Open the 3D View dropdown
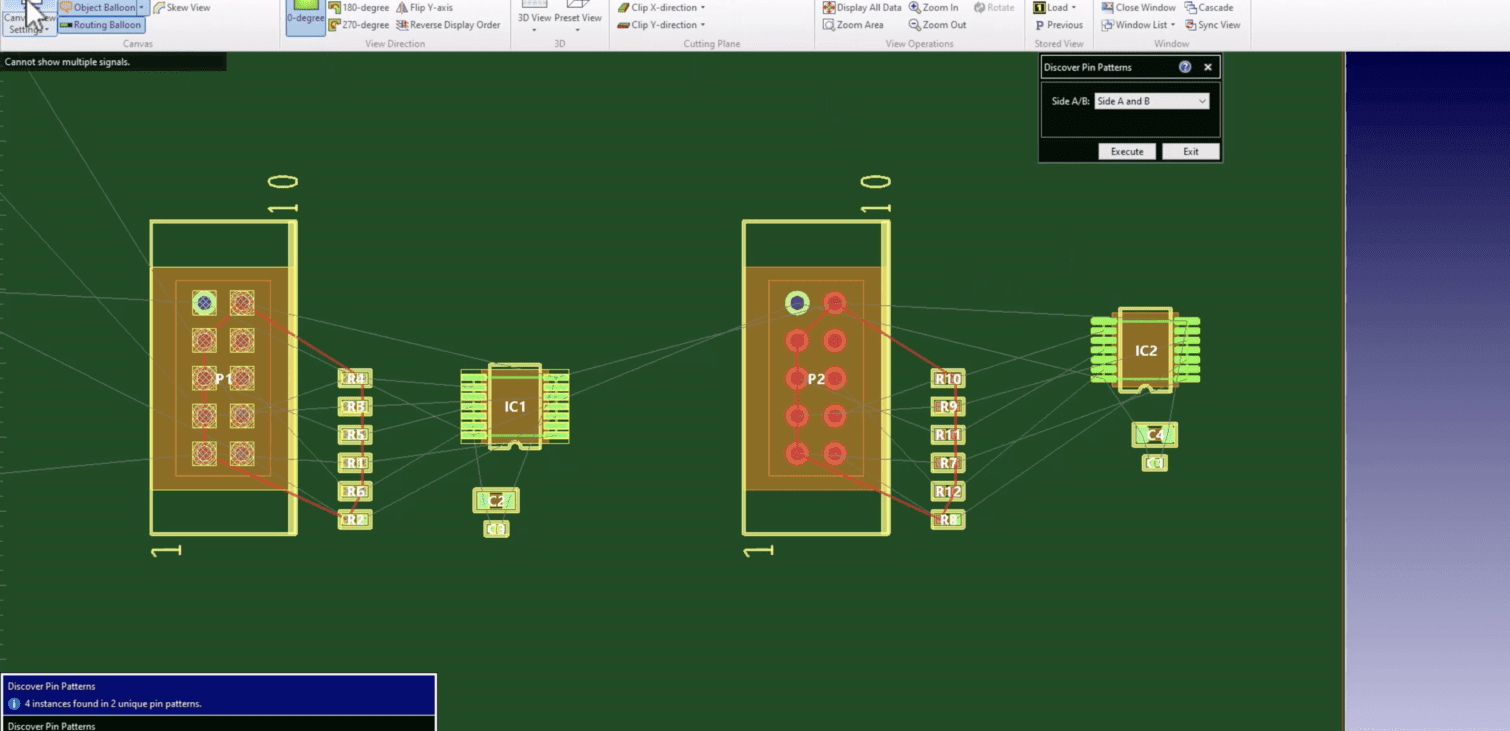Screen dimensions: 1510x731 point(534,18)
